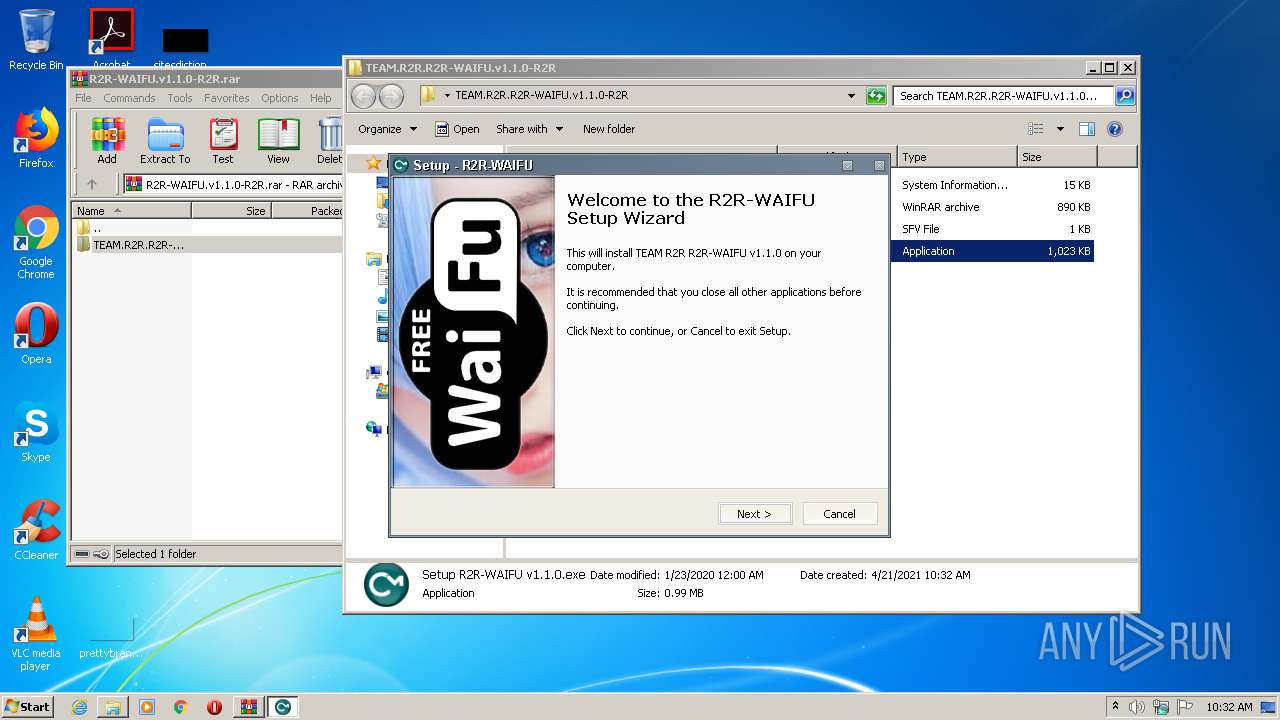Open Windows Media Player from the taskbar
1280x720 pixels.
click(147, 707)
